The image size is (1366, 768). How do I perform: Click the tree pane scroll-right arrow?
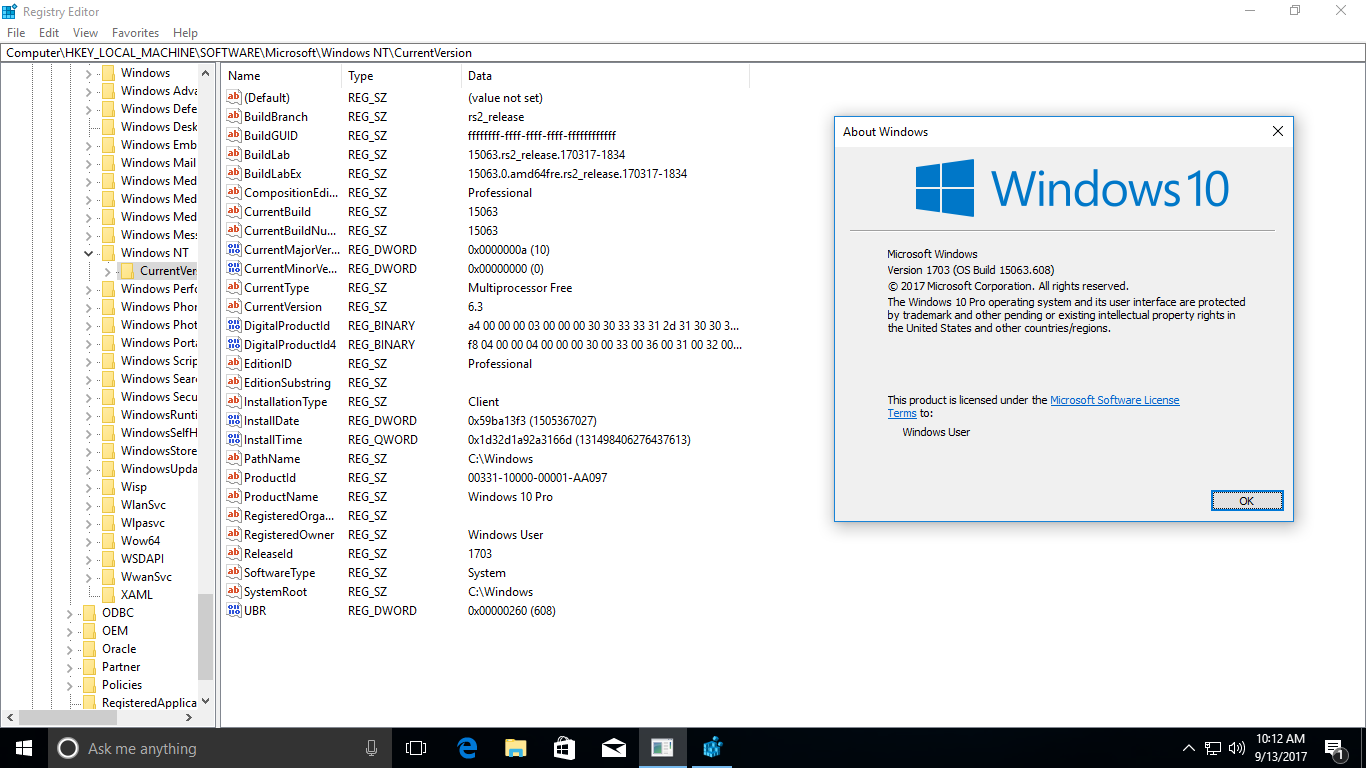click(190, 718)
